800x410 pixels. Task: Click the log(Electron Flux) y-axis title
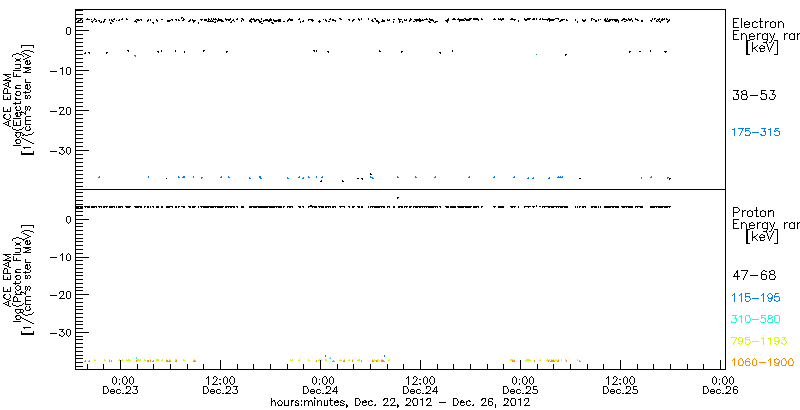[x=18, y=99]
